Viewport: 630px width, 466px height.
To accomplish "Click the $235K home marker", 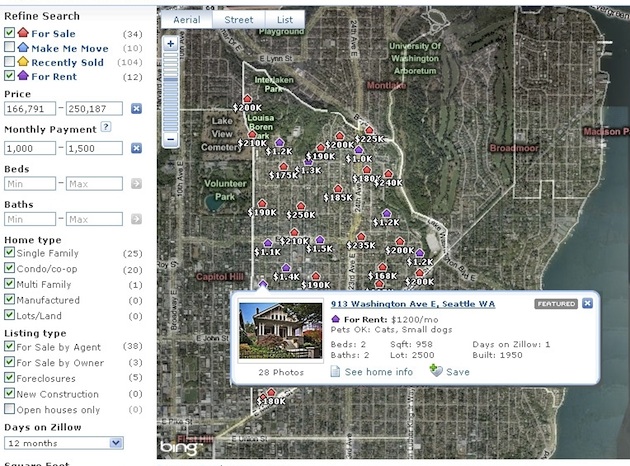I will pos(361,236).
